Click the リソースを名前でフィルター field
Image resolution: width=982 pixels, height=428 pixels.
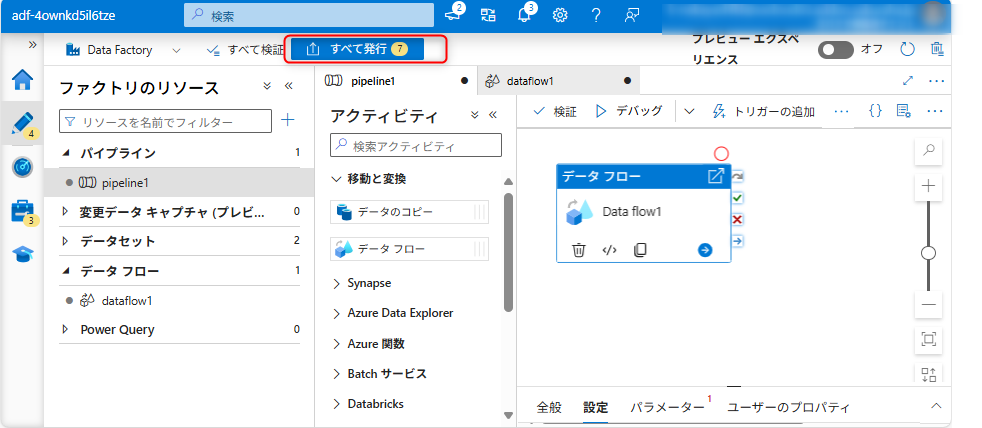[165, 121]
